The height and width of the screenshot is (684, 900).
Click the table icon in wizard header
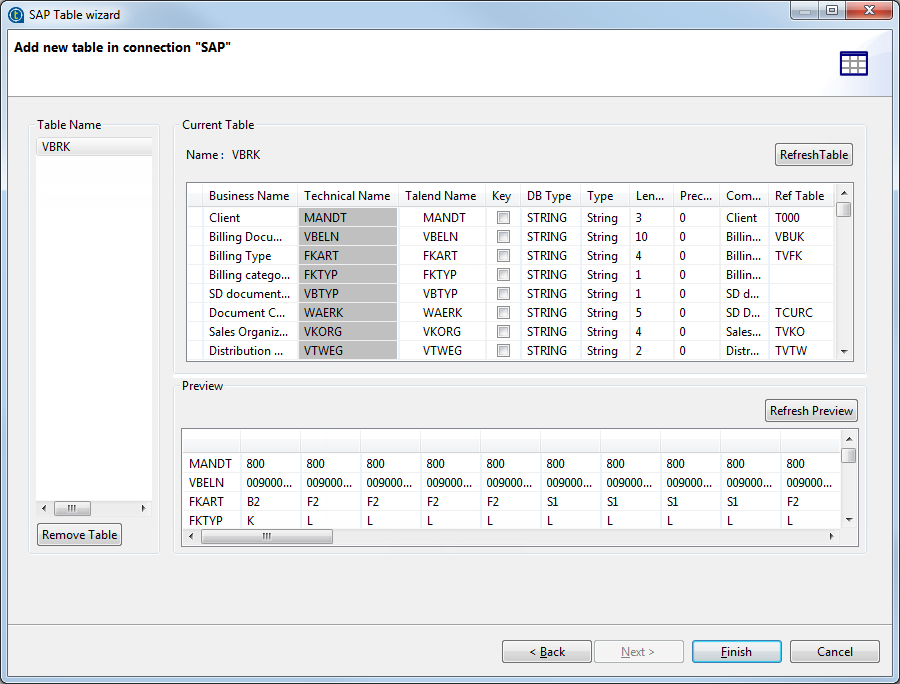(x=853, y=64)
